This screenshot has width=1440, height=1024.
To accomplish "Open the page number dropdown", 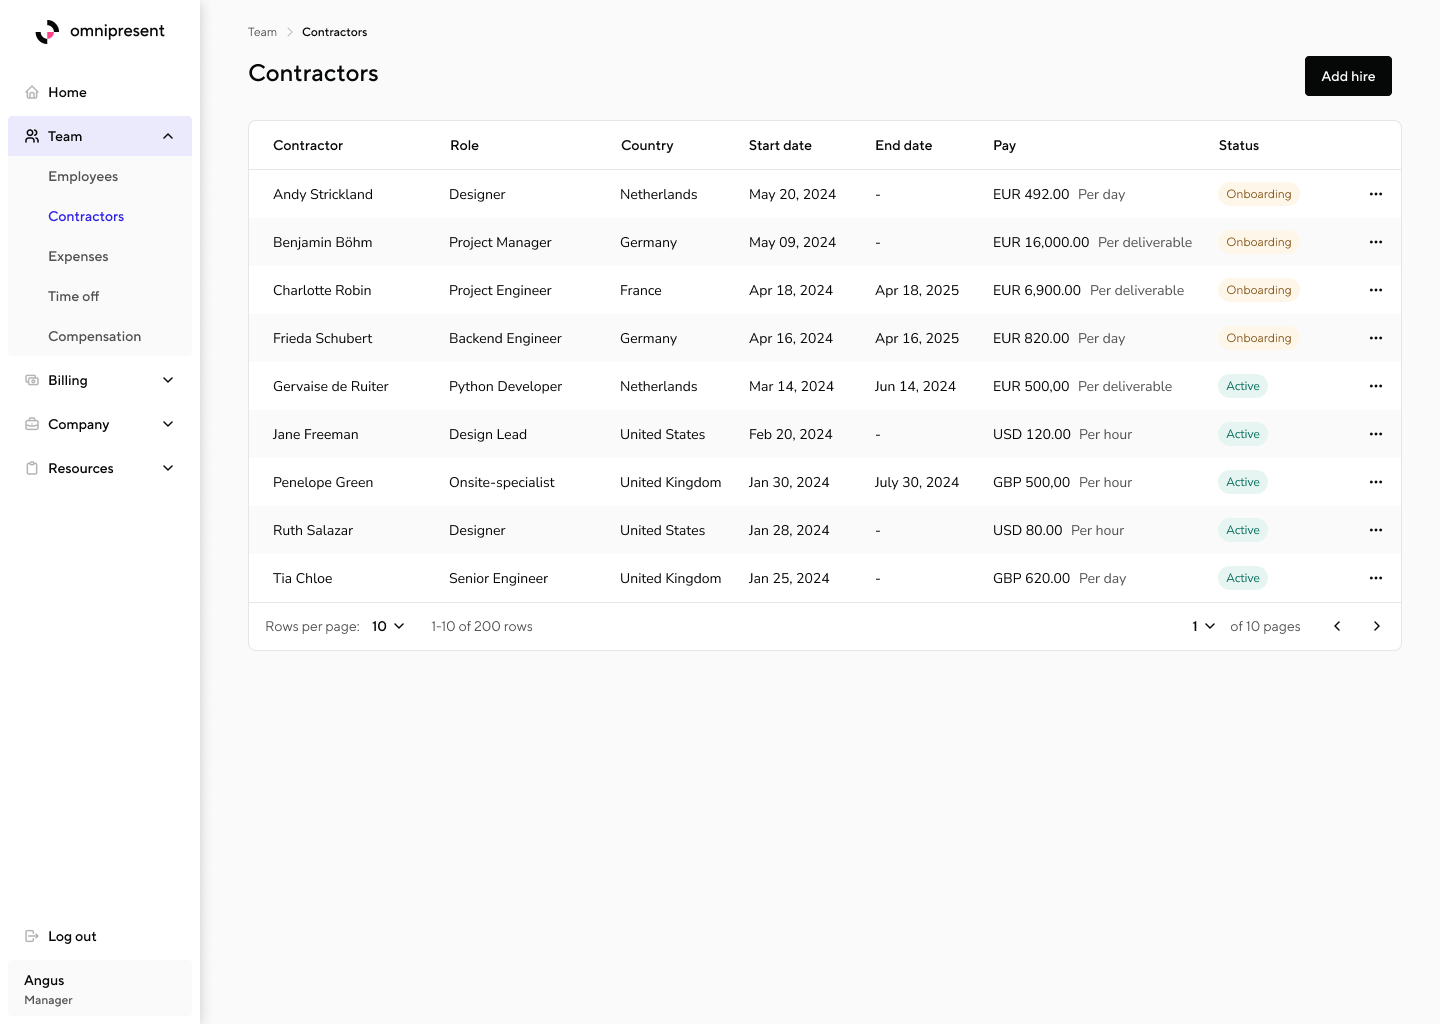I will pos(1203,626).
